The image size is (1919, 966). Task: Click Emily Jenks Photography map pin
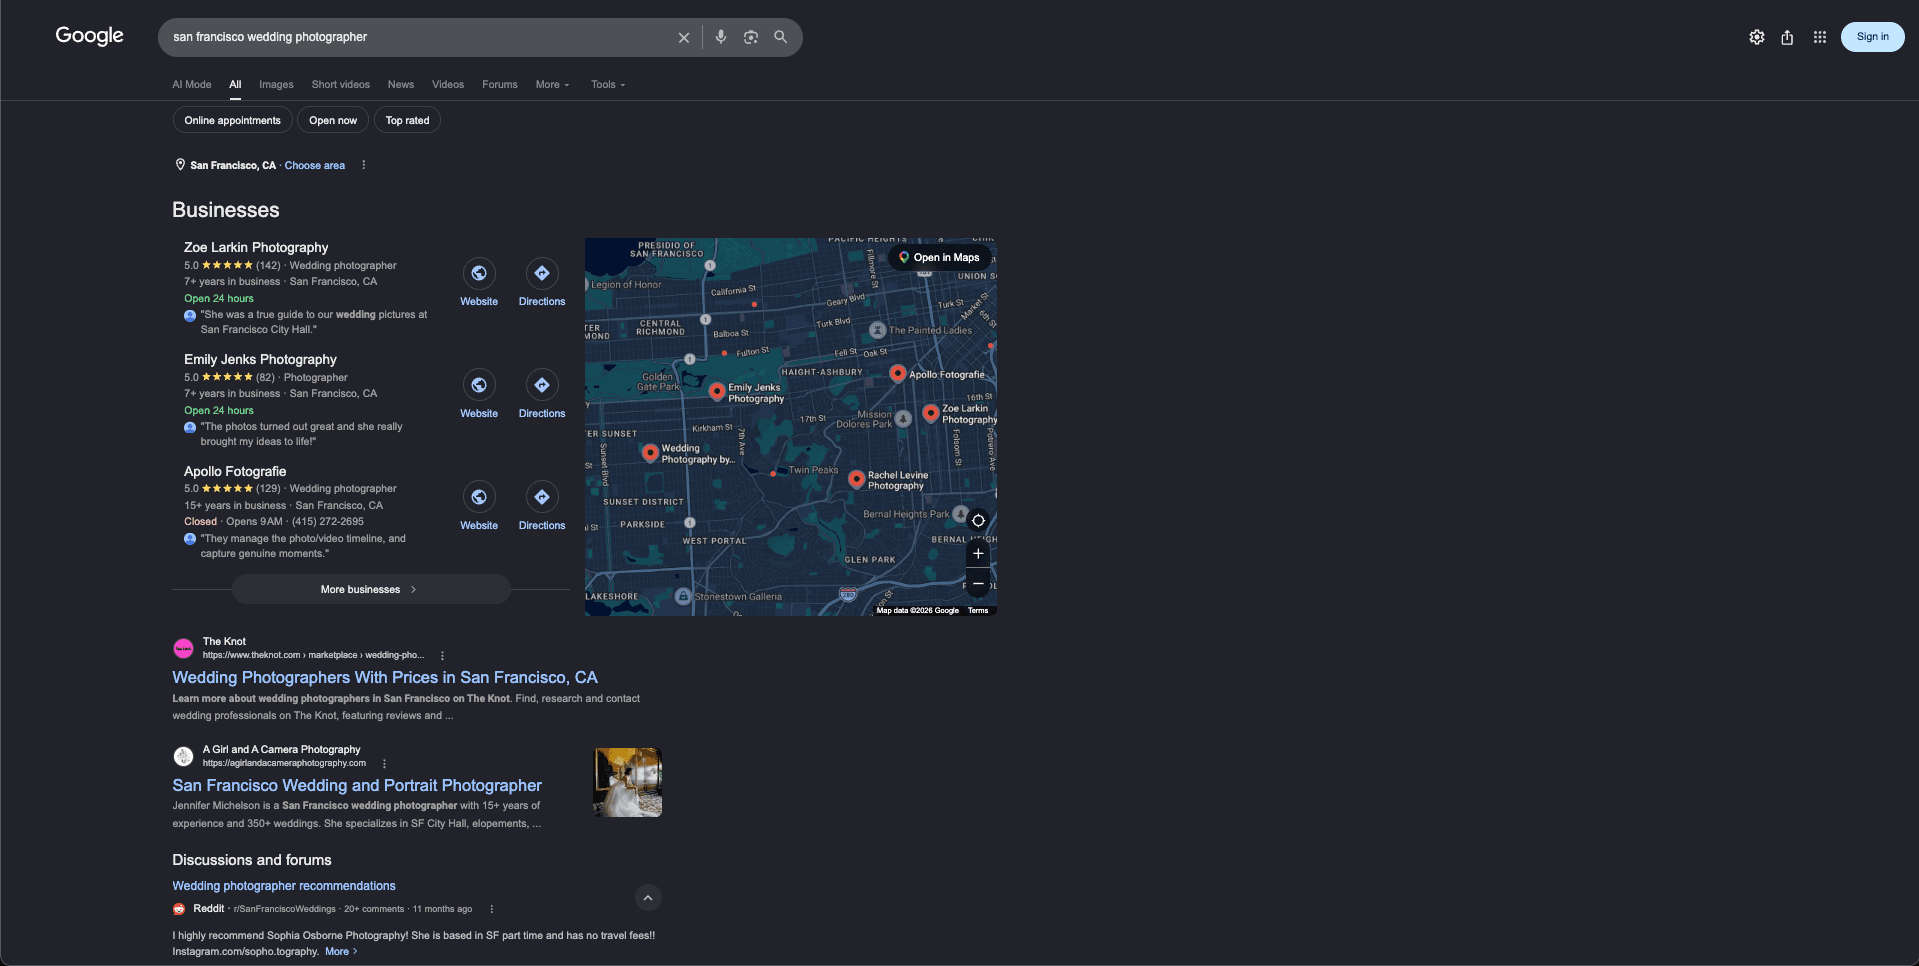717,391
